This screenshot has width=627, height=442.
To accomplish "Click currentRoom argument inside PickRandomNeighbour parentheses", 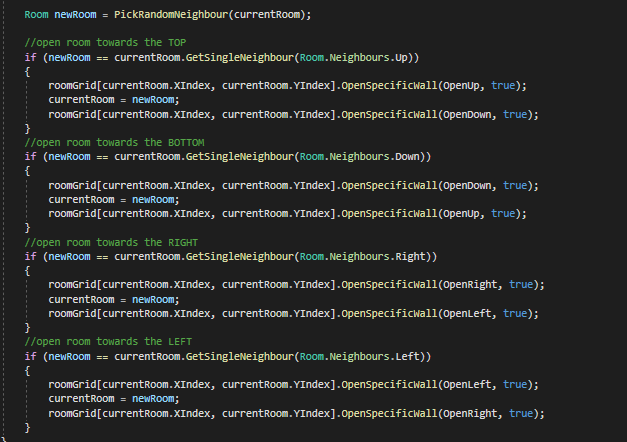I will point(269,15).
